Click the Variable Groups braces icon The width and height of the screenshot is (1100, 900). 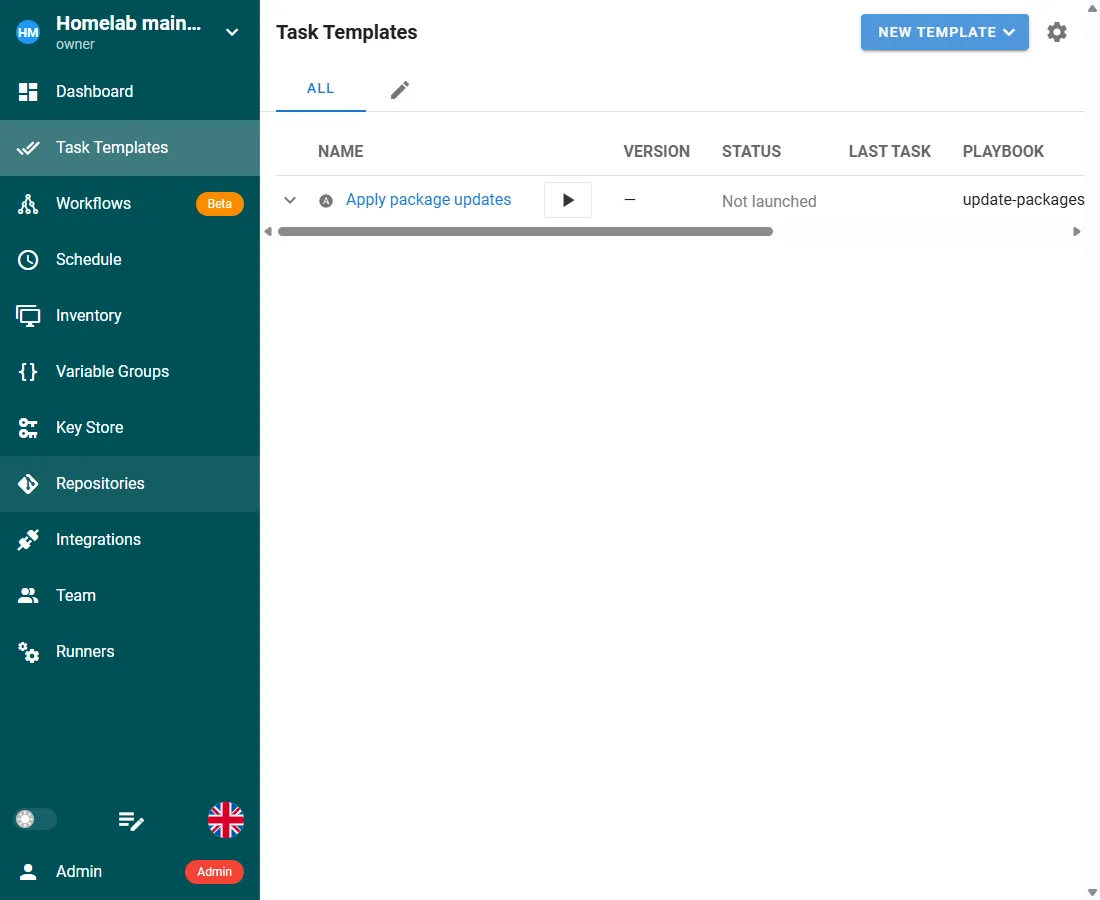click(x=28, y=372)
